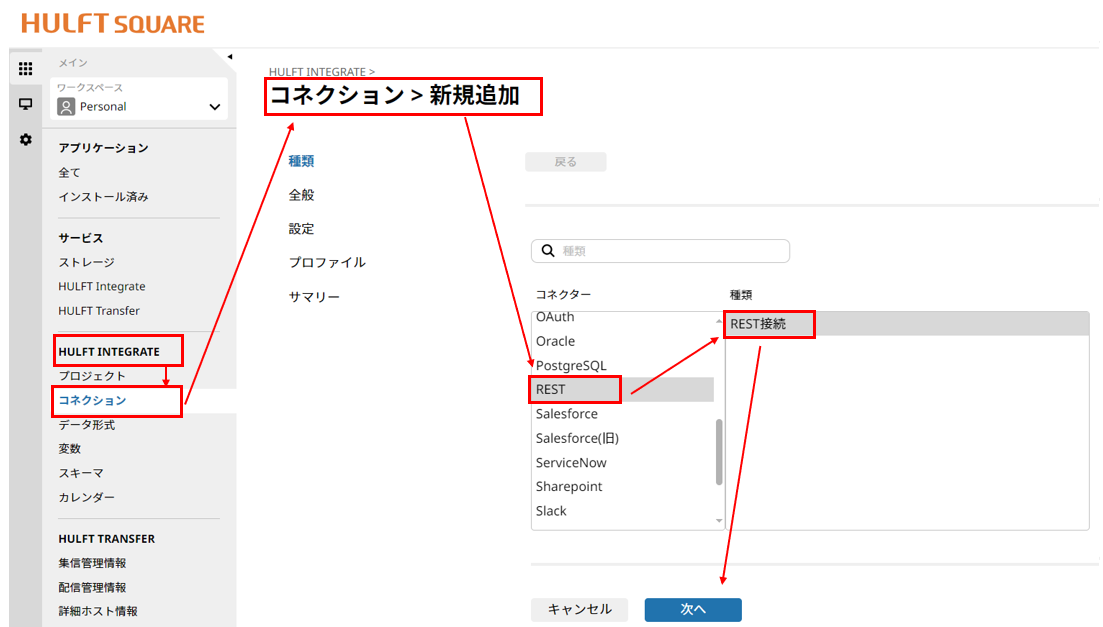
Task: Select REST接続 in 種類 list
Action: tap(907, 324)
